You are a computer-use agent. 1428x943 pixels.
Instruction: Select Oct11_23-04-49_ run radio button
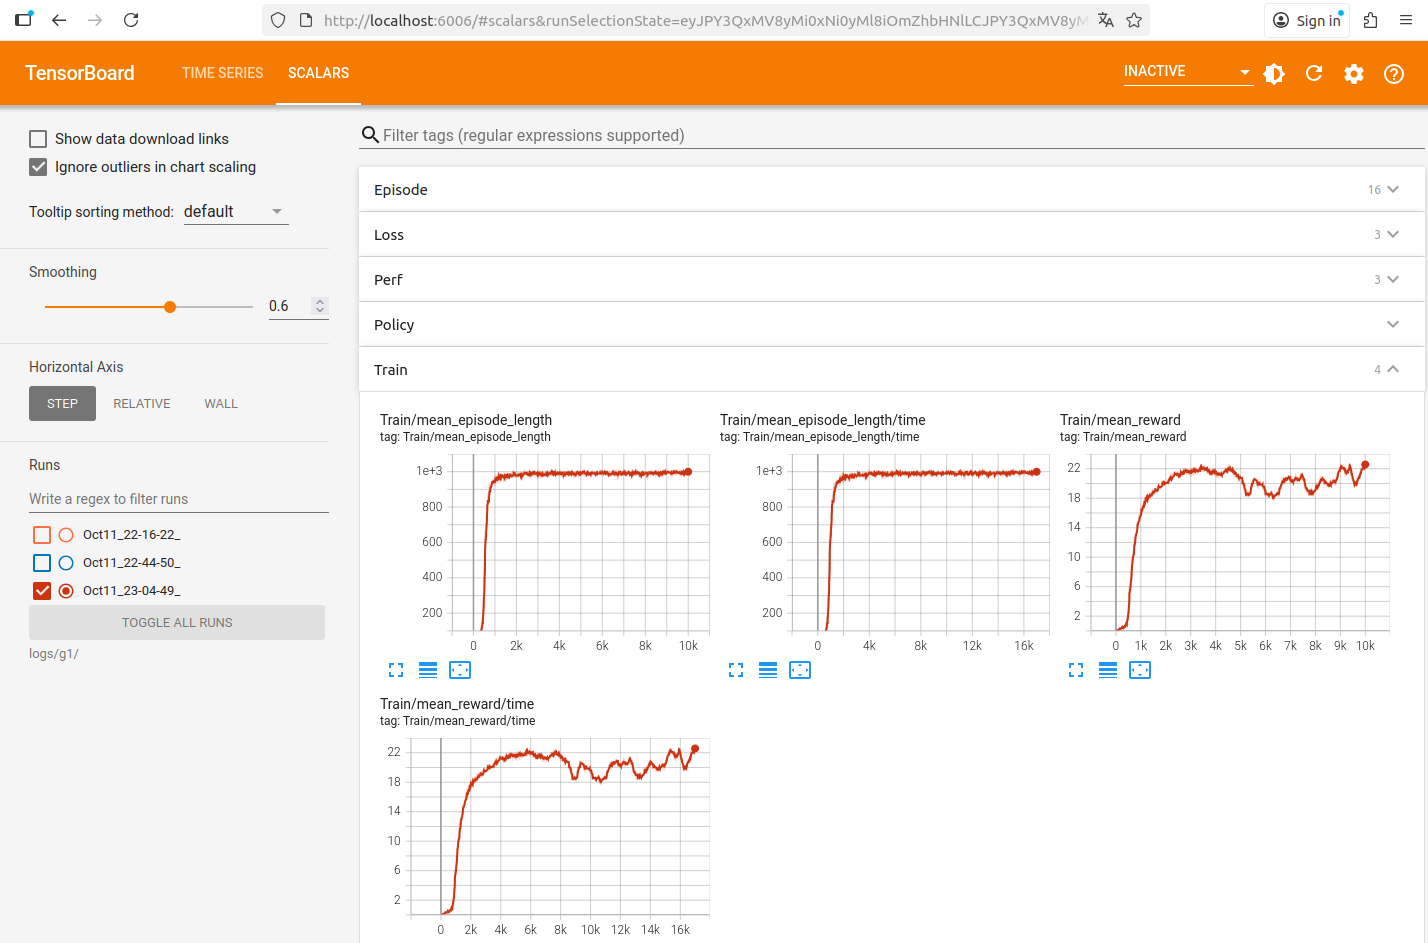coord(66,591)
